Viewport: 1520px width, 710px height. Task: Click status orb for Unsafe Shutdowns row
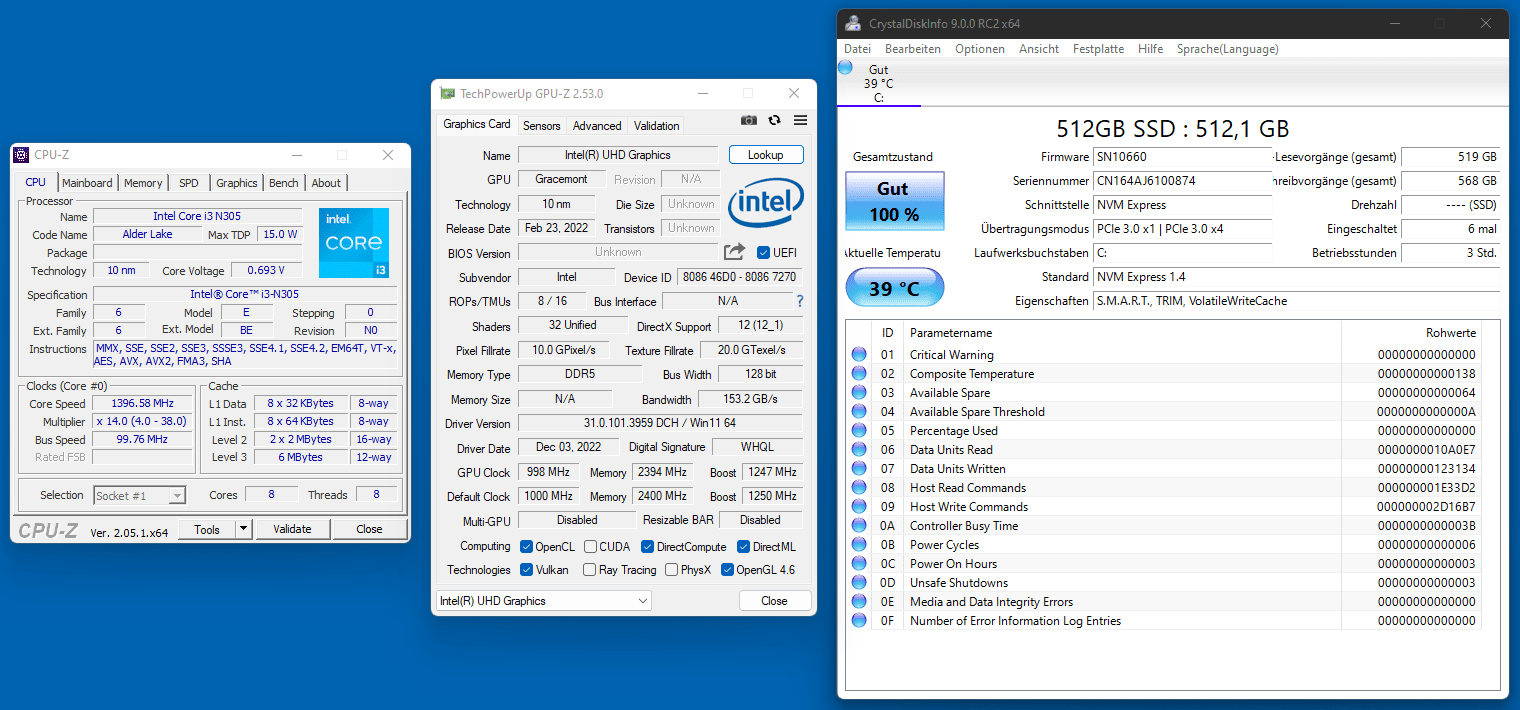pos(859,583)
